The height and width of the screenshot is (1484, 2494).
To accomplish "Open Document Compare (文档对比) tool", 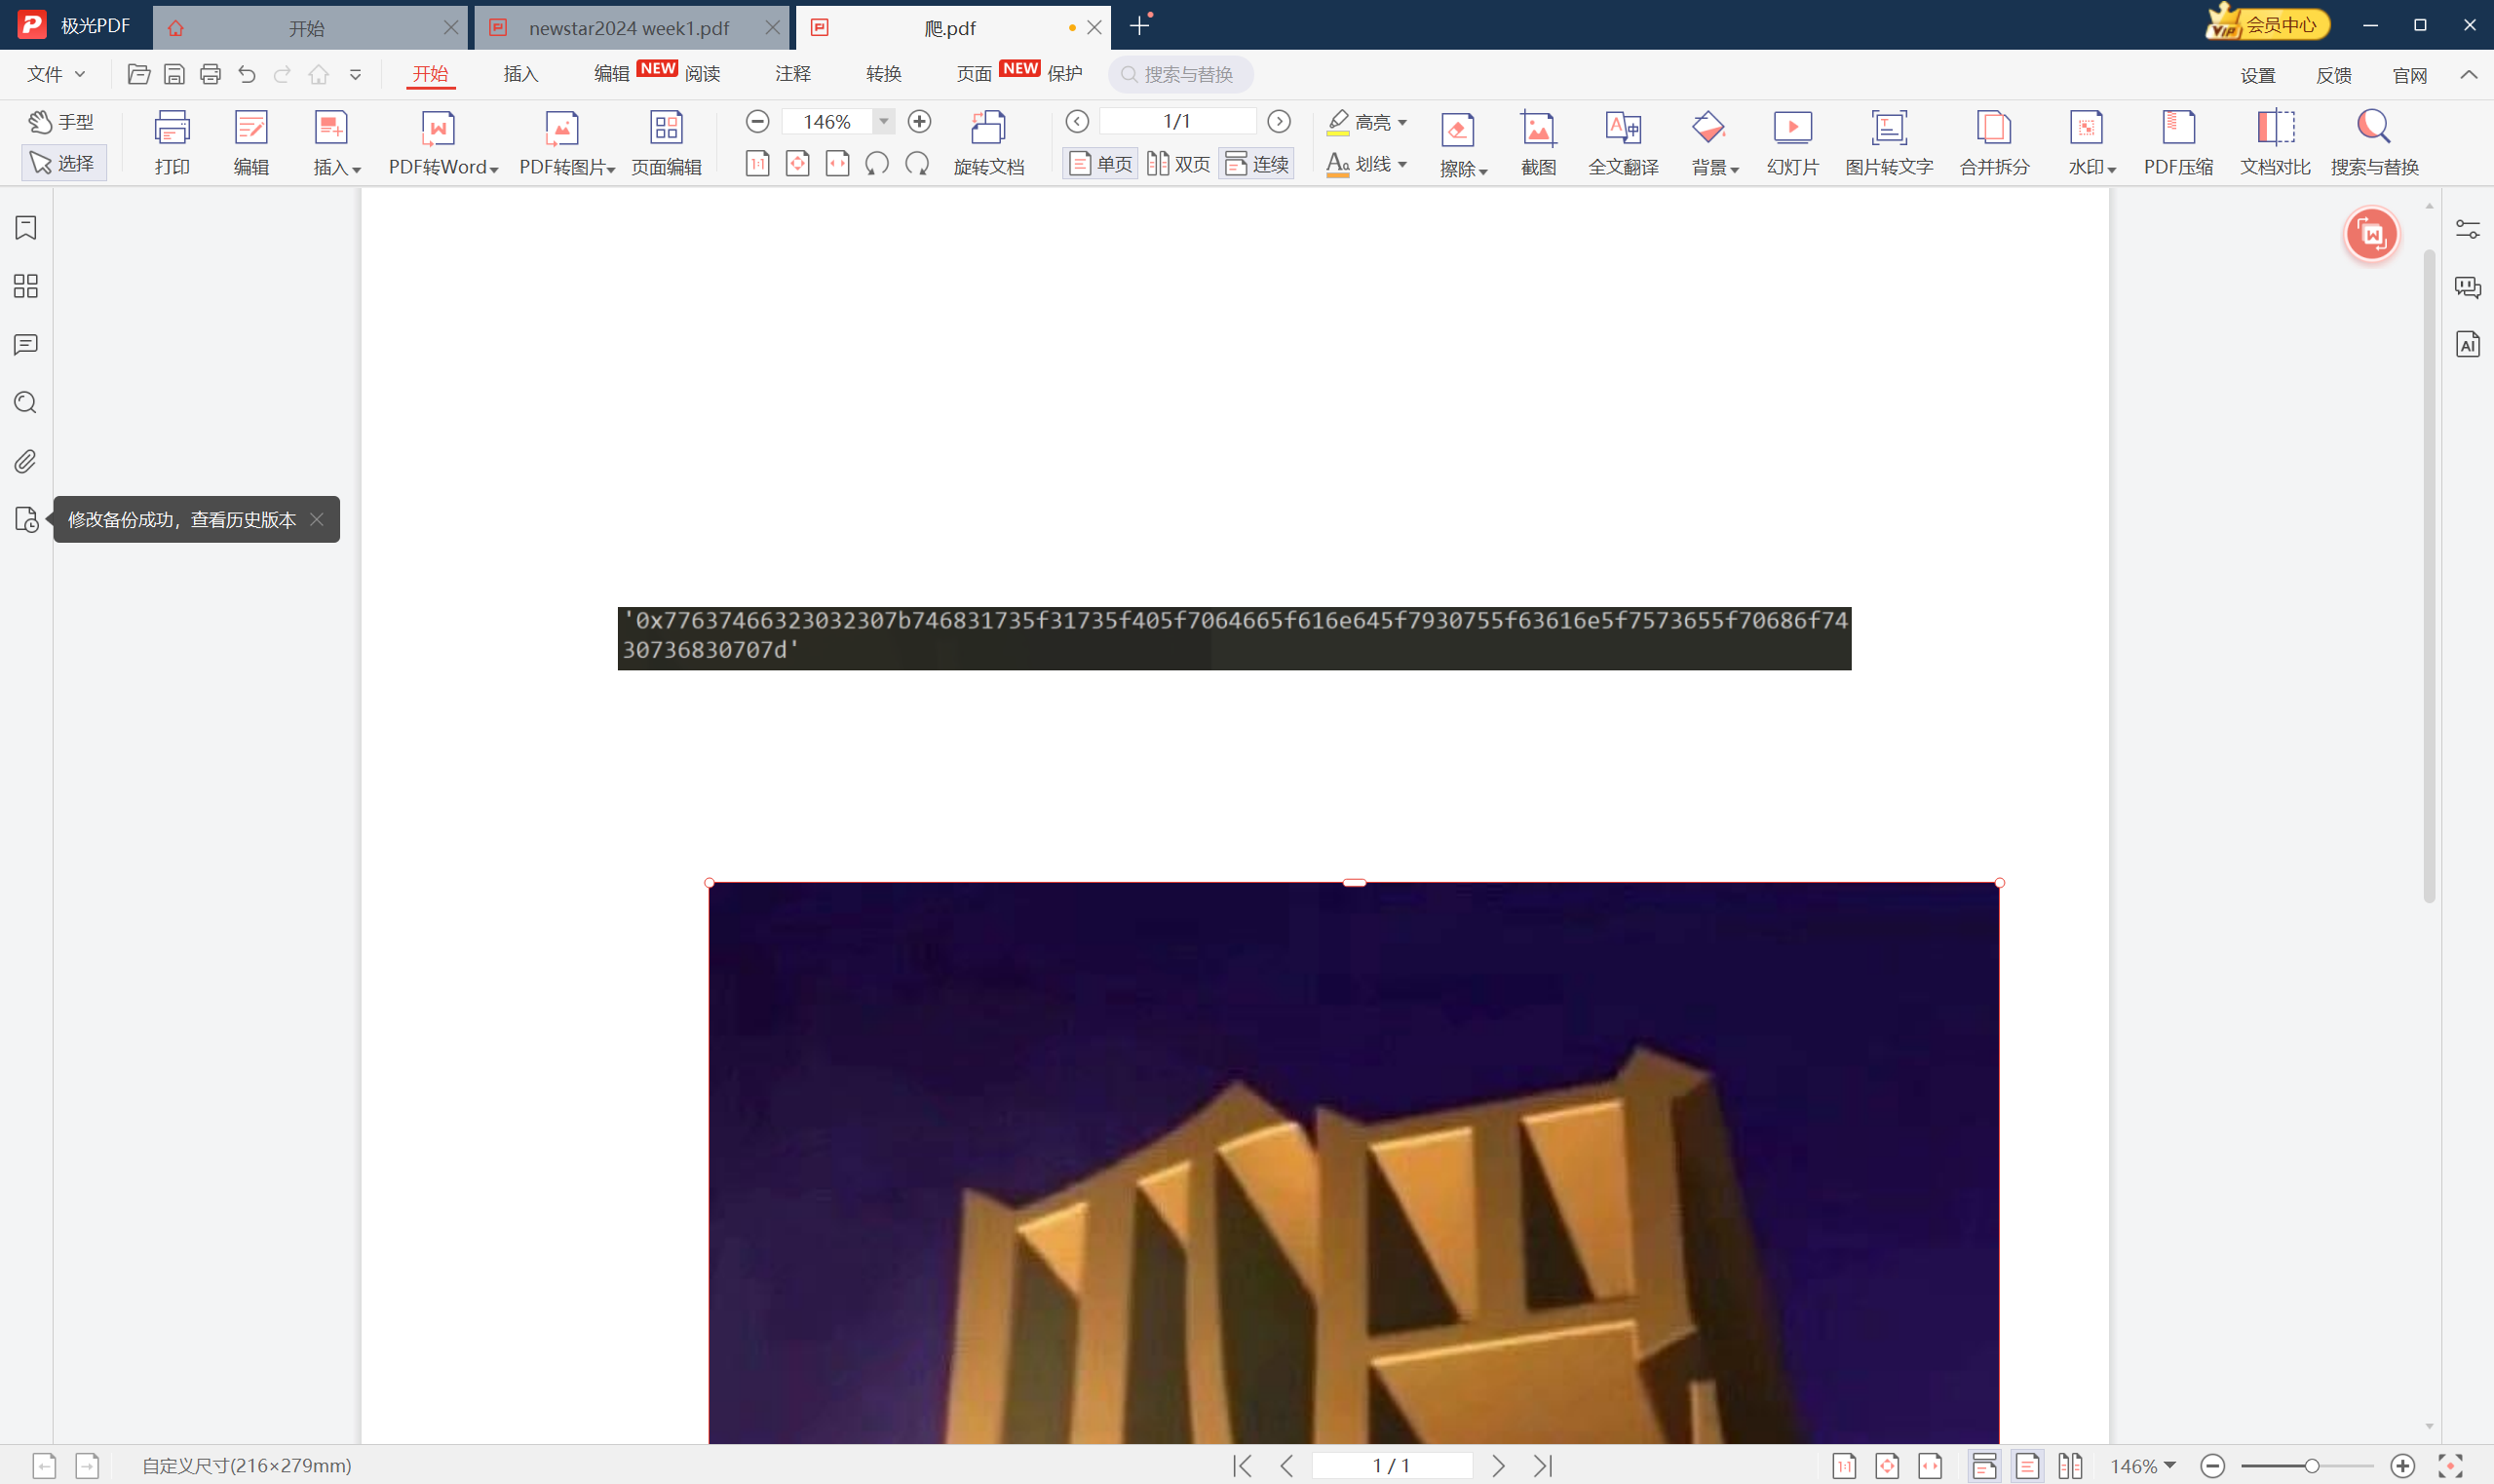I will pos(2275,143).
